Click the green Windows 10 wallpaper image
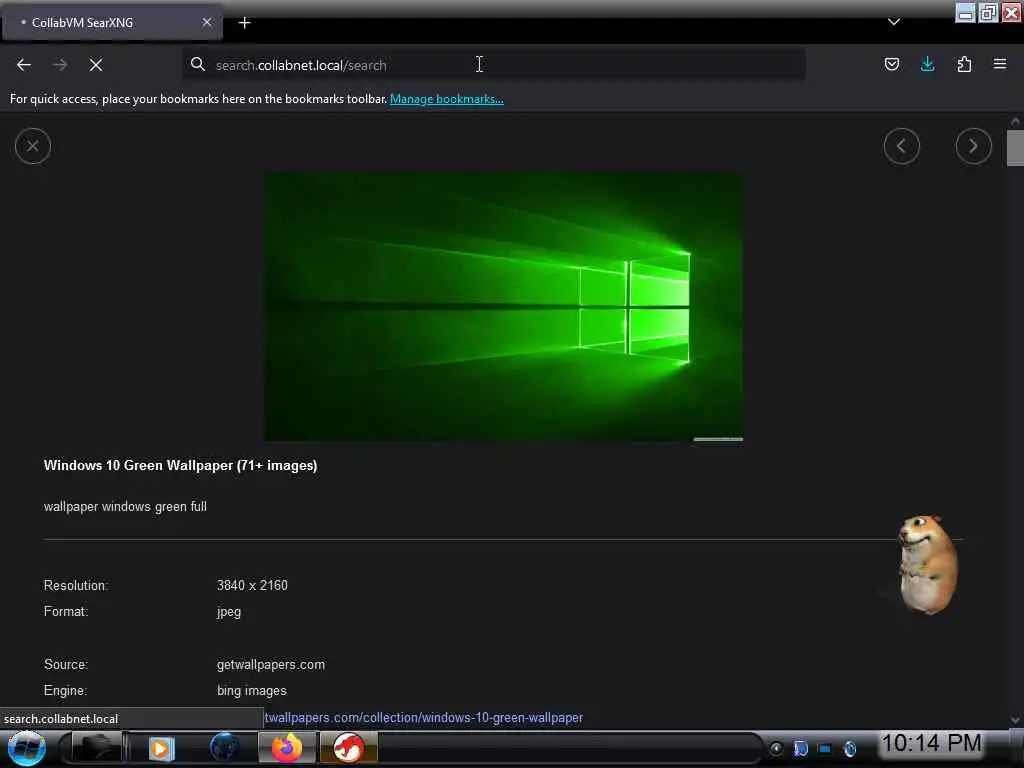Viewport: 1024px width, 768px height. 503,306
